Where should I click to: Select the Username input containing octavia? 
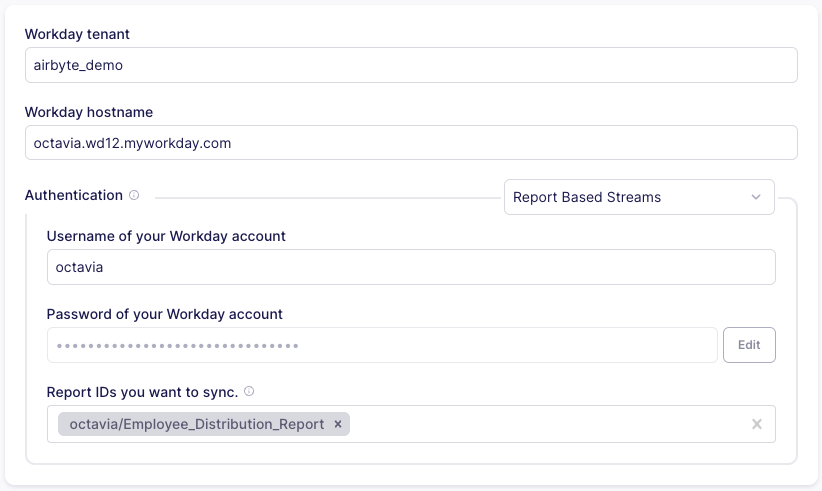410,267
